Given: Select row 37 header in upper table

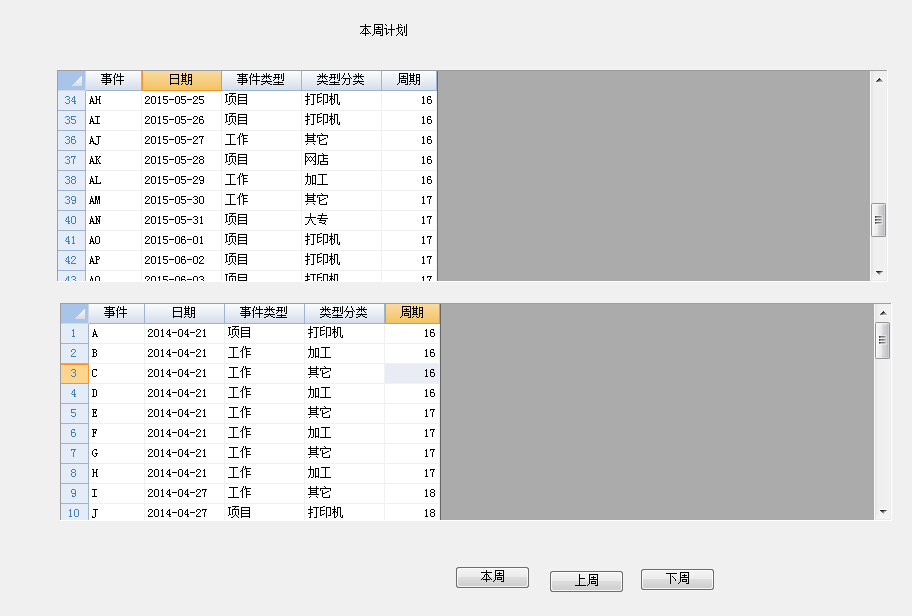Looking at the screenshot, I should click(72, 160).
